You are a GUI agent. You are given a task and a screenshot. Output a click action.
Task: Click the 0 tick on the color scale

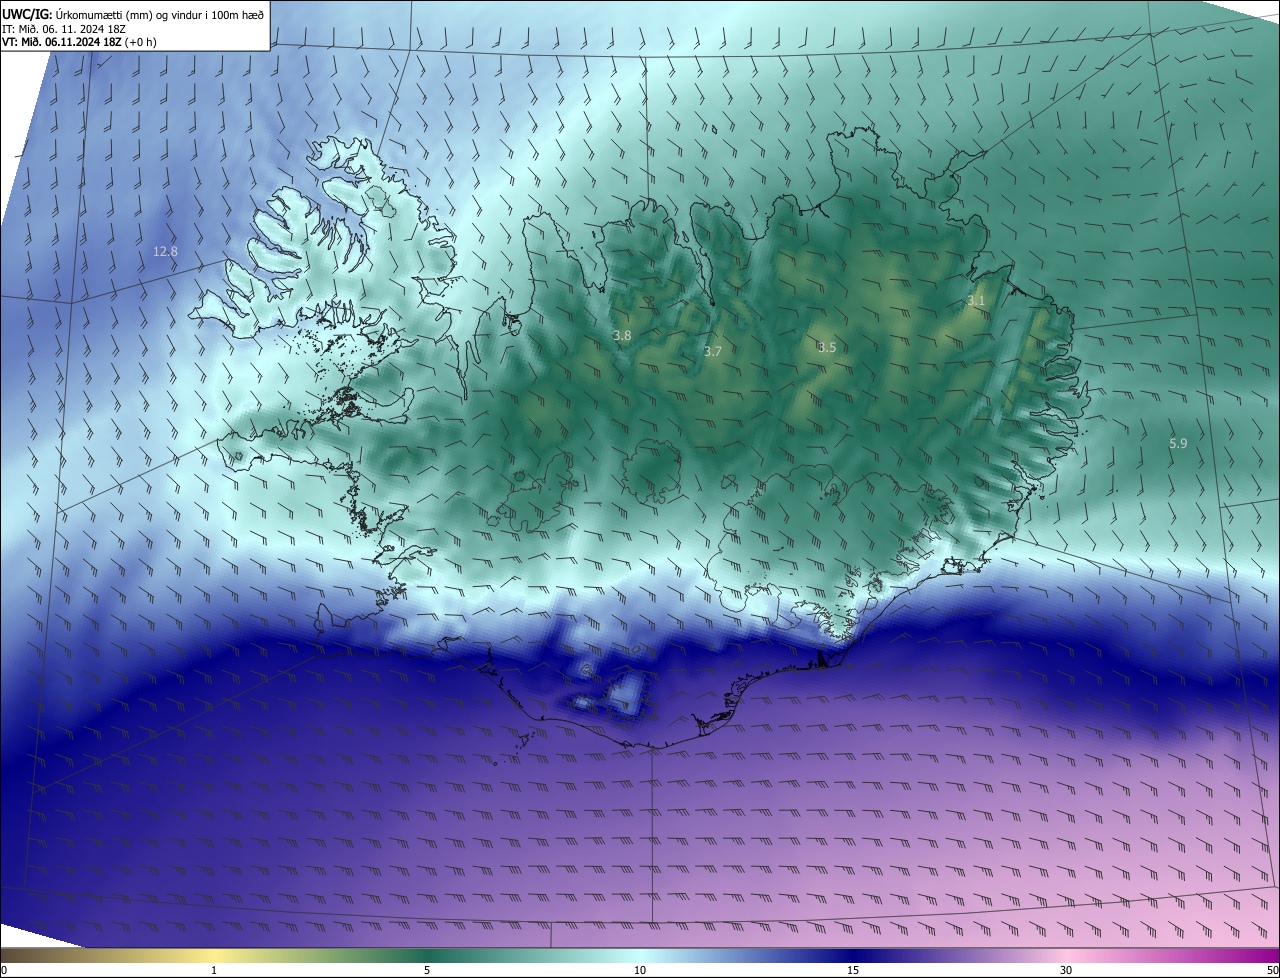(x=4, y=970)
